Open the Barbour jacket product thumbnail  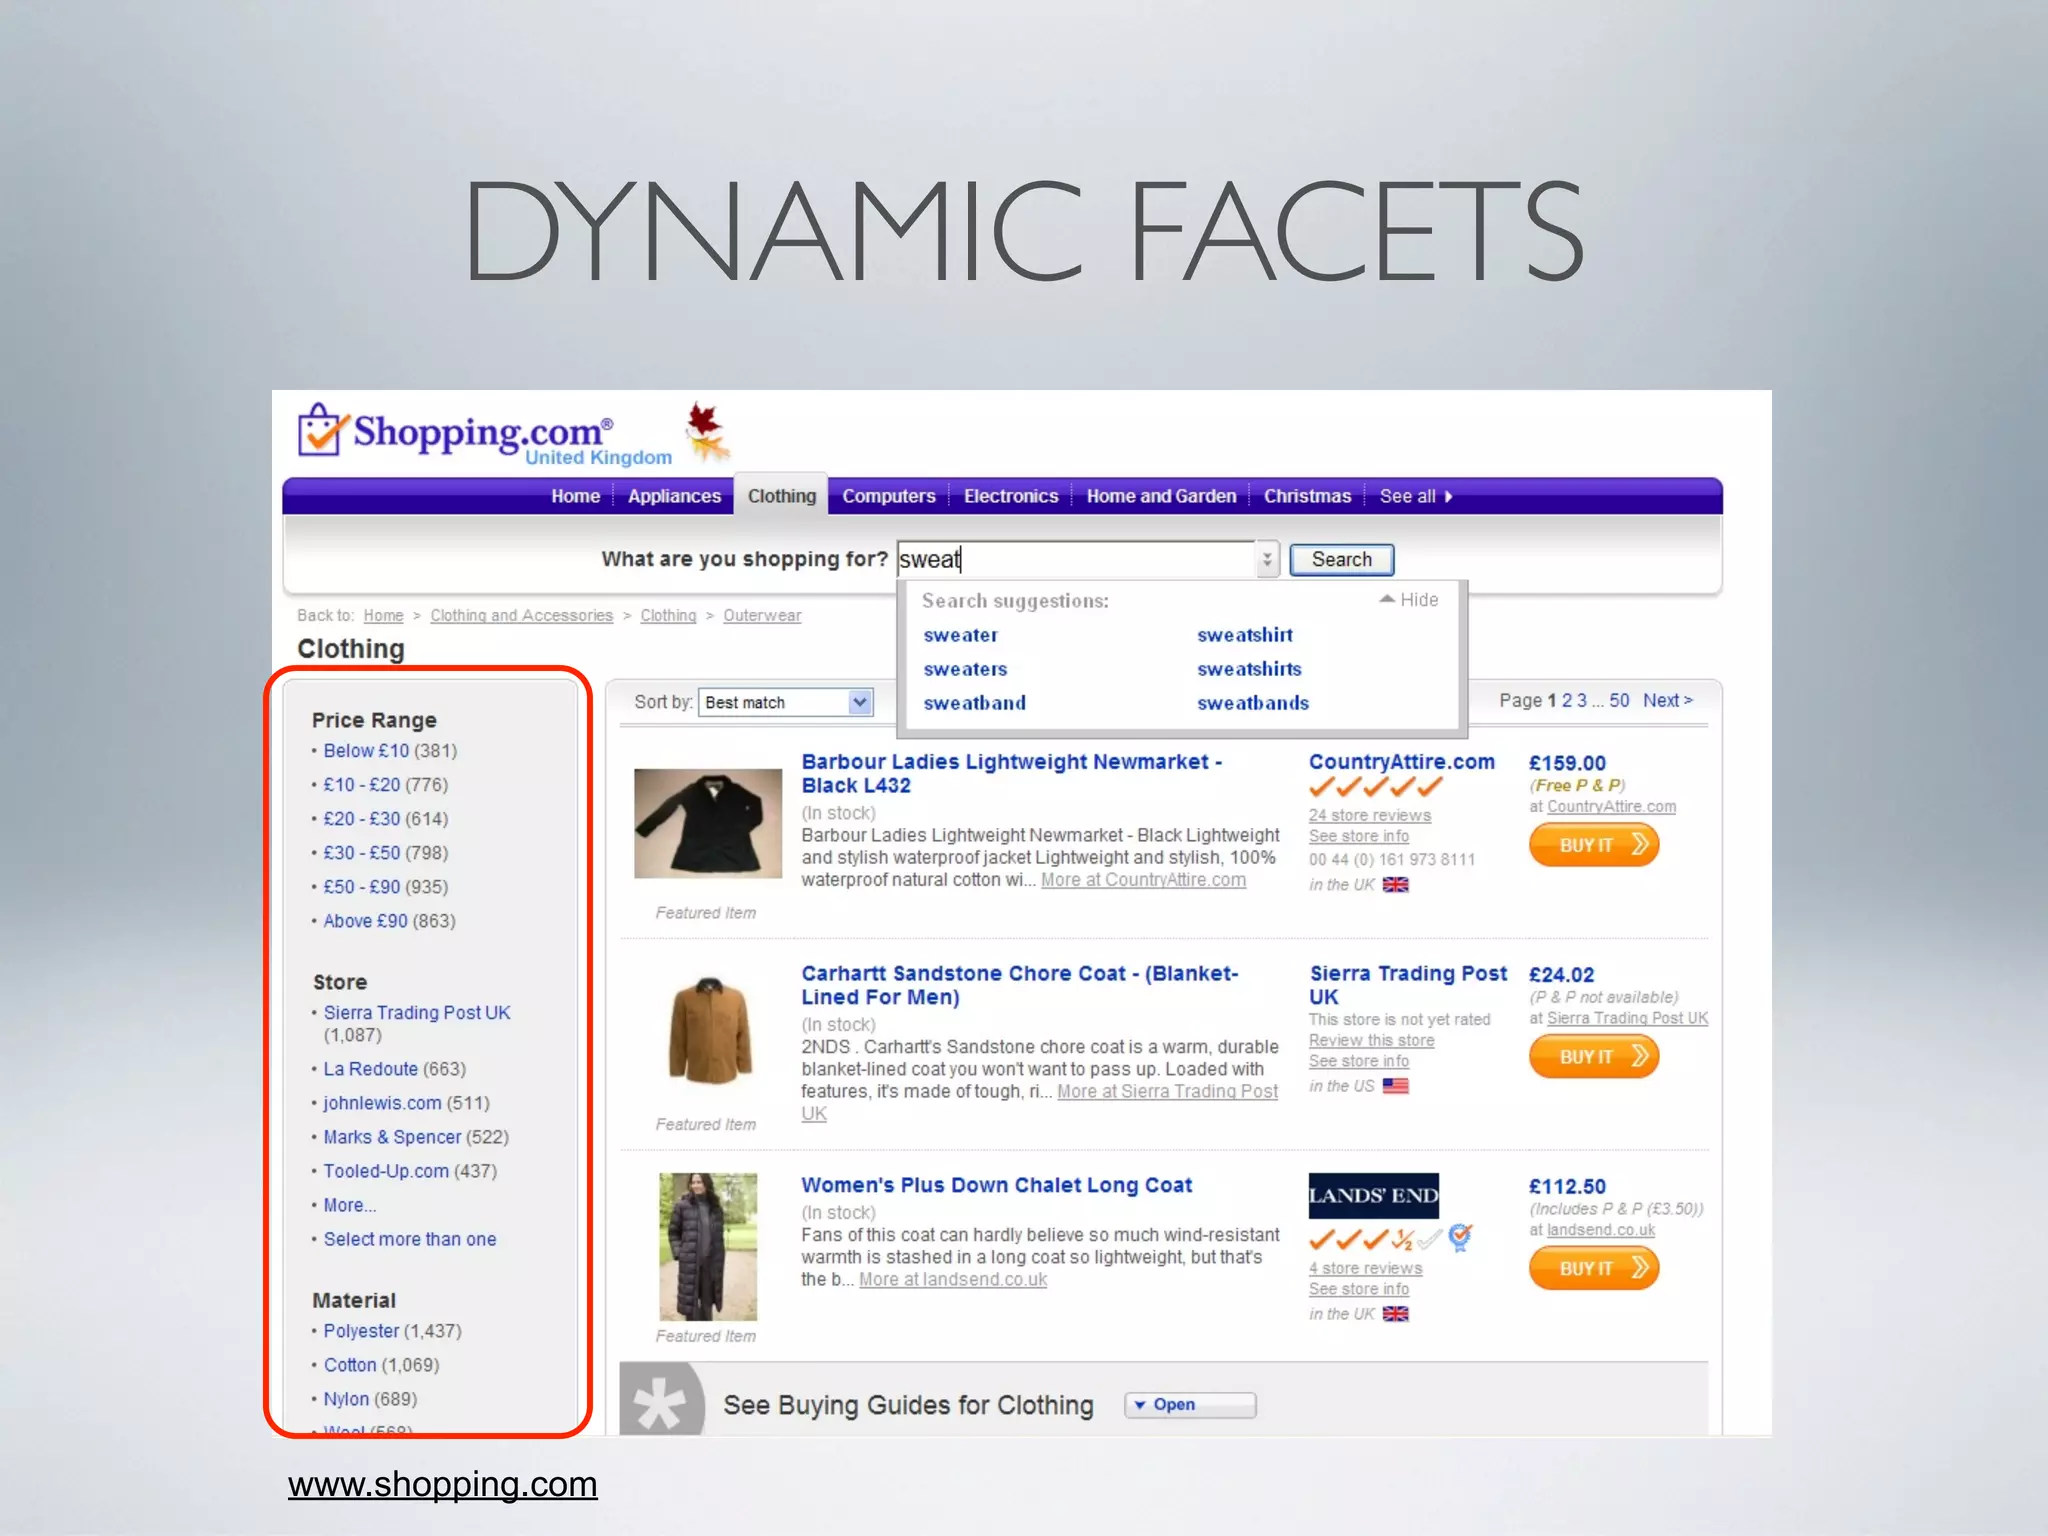click(708, 824)
